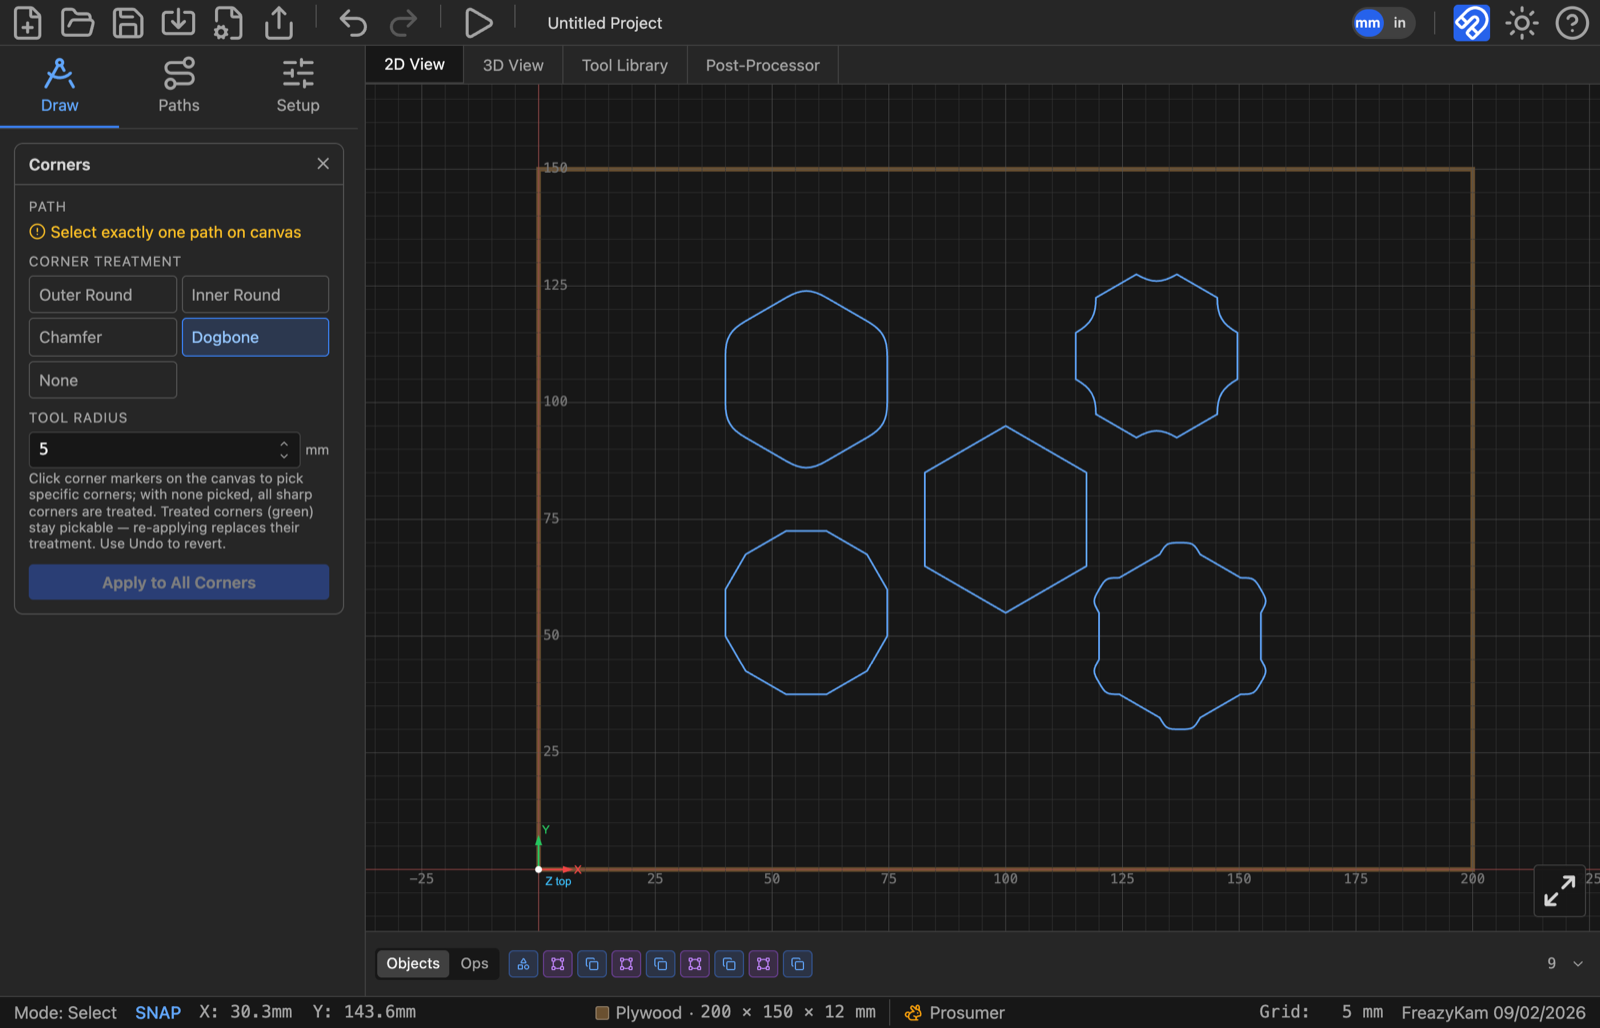Run simulation with play icon
This screenshot has height=1028, width=1600.
(x=478, y=22)
